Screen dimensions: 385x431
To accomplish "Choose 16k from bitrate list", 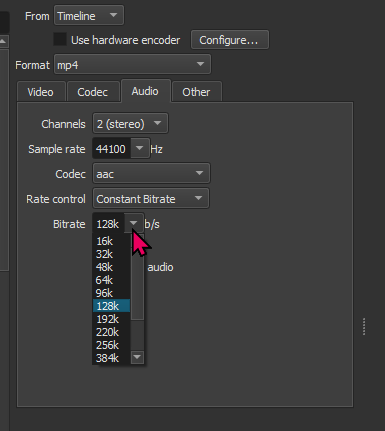I will [111, 241].
